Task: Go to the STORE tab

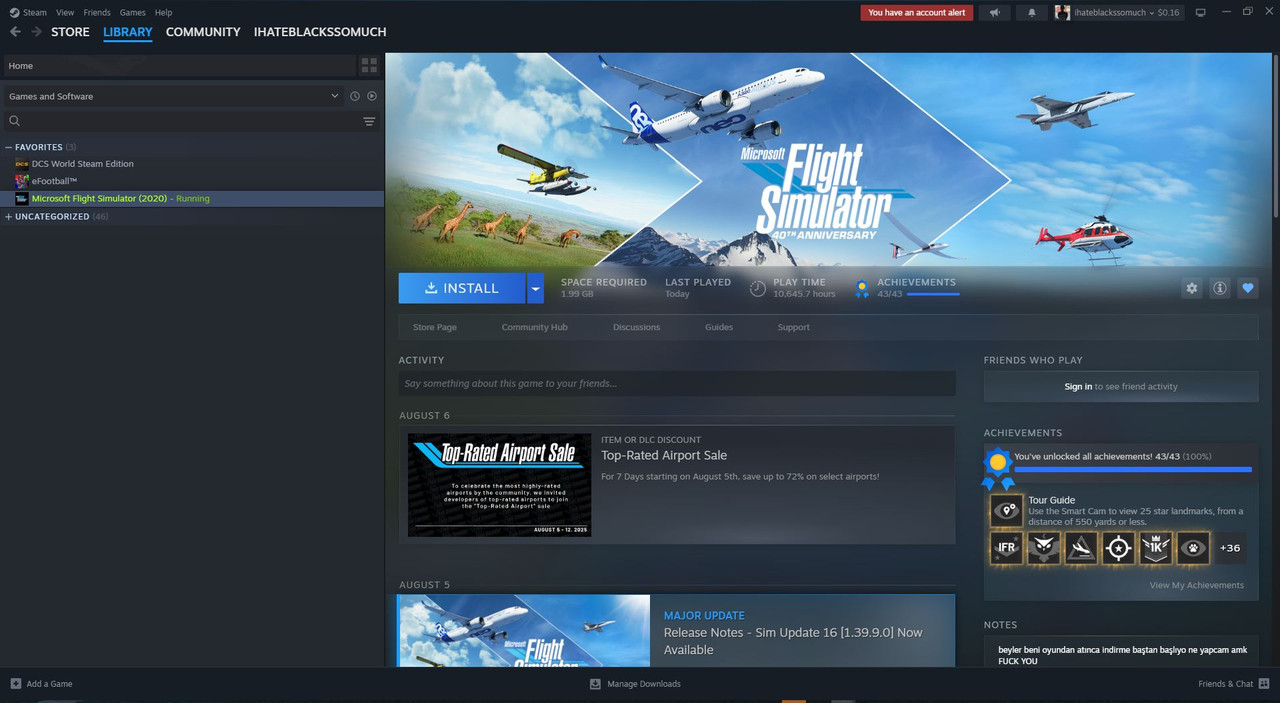Action: tap(70, 32)
